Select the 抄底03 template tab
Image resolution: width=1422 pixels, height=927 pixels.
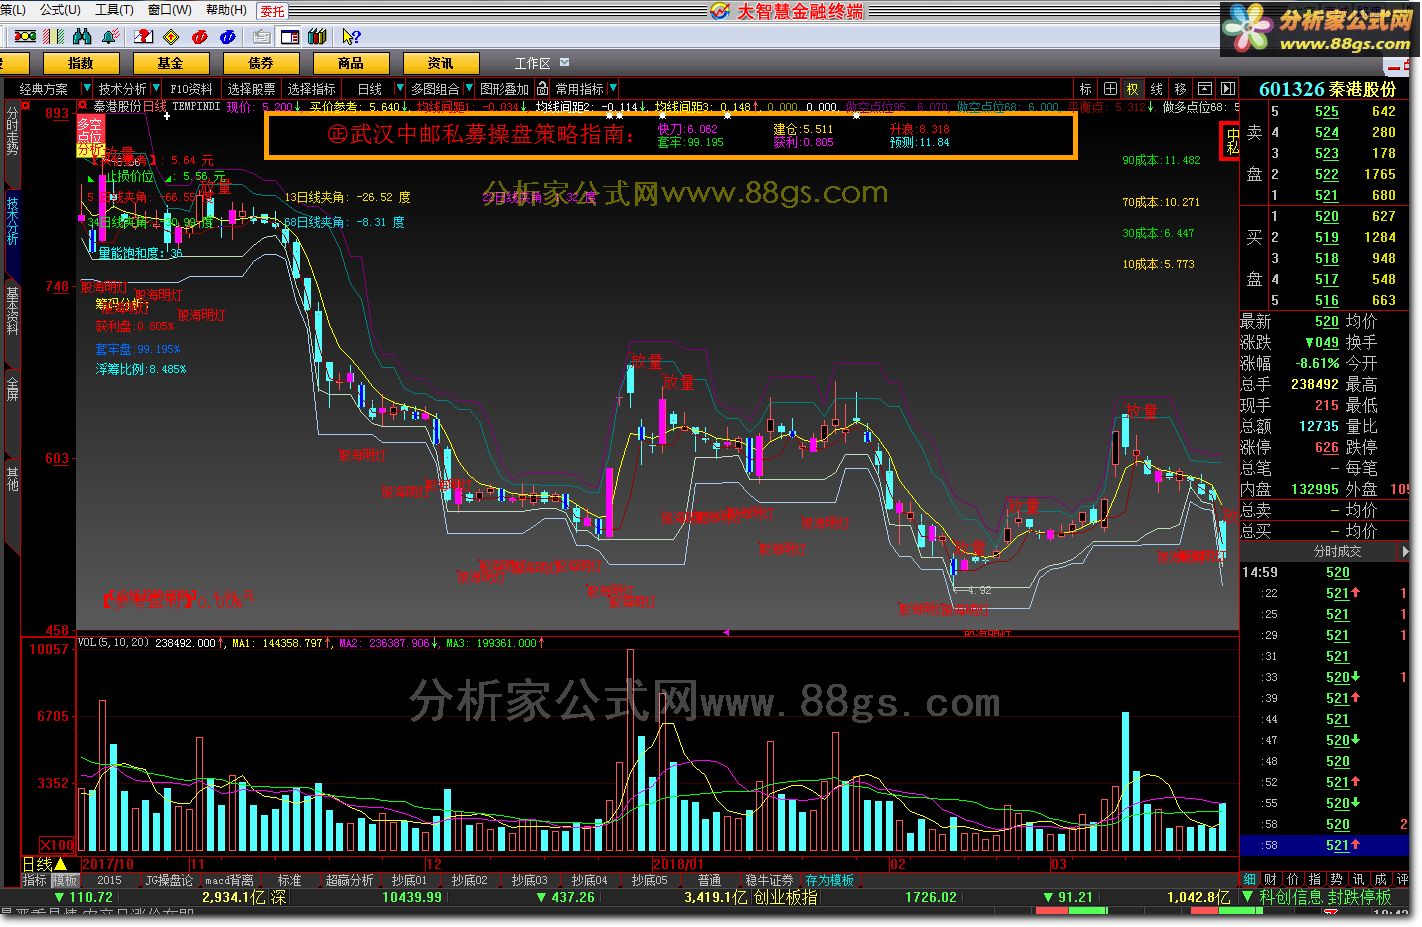coord(530,880)
